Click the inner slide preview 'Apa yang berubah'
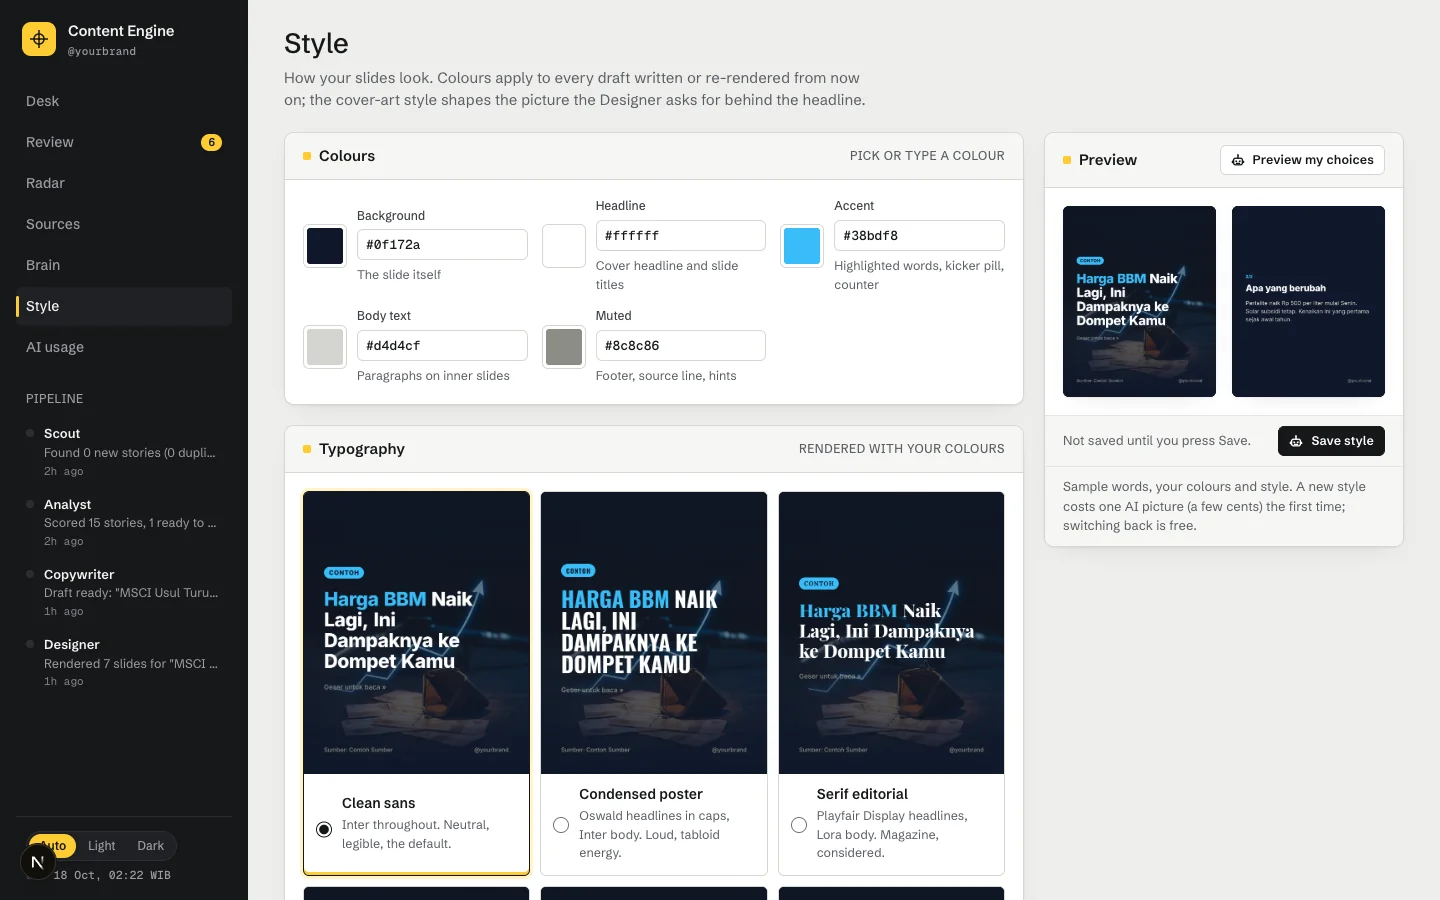1440x900 pixels. click(x=1308, y=302)
